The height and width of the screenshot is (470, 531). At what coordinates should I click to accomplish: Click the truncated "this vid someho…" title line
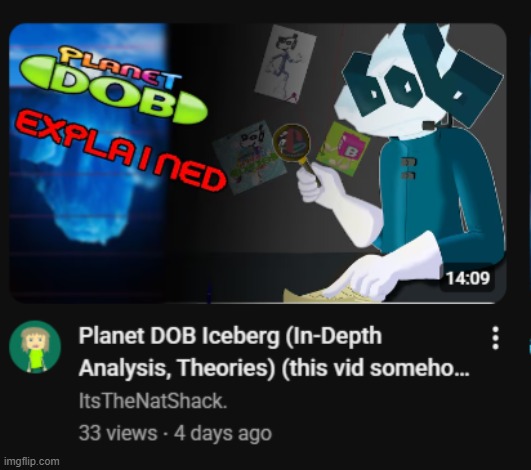(x=274, y=368)
